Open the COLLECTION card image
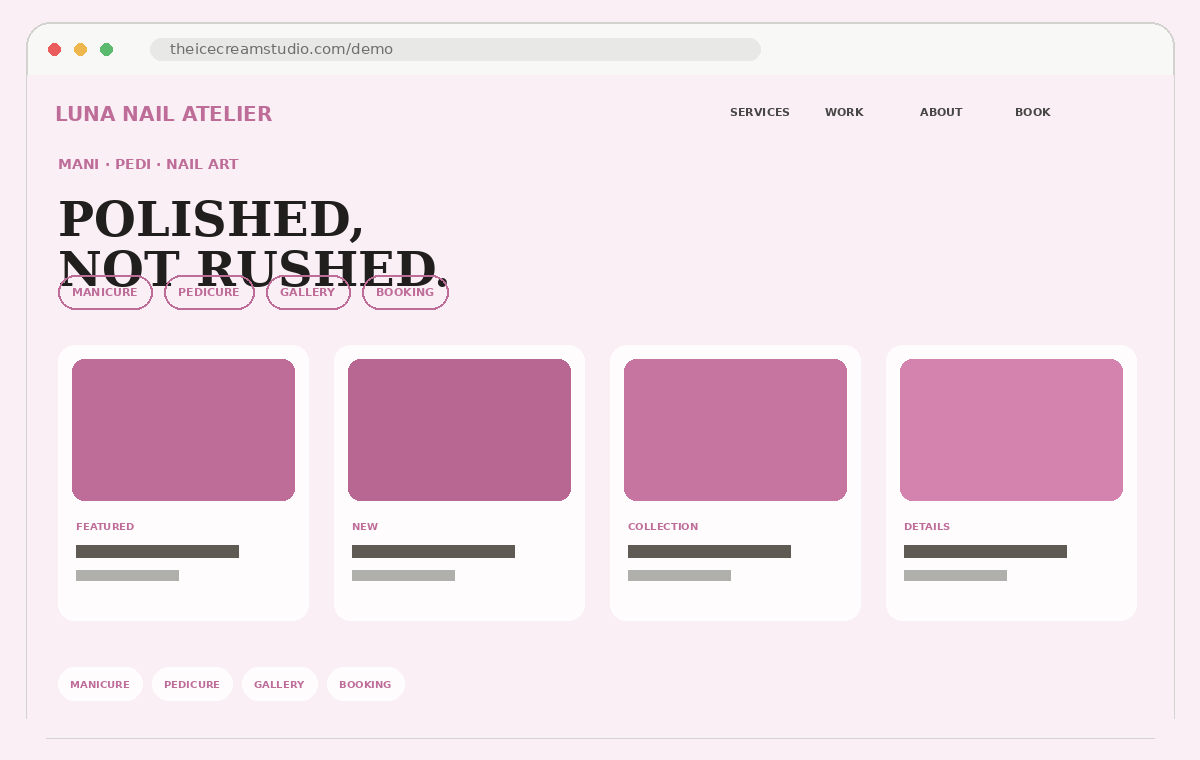 click(x=735, y=430)
